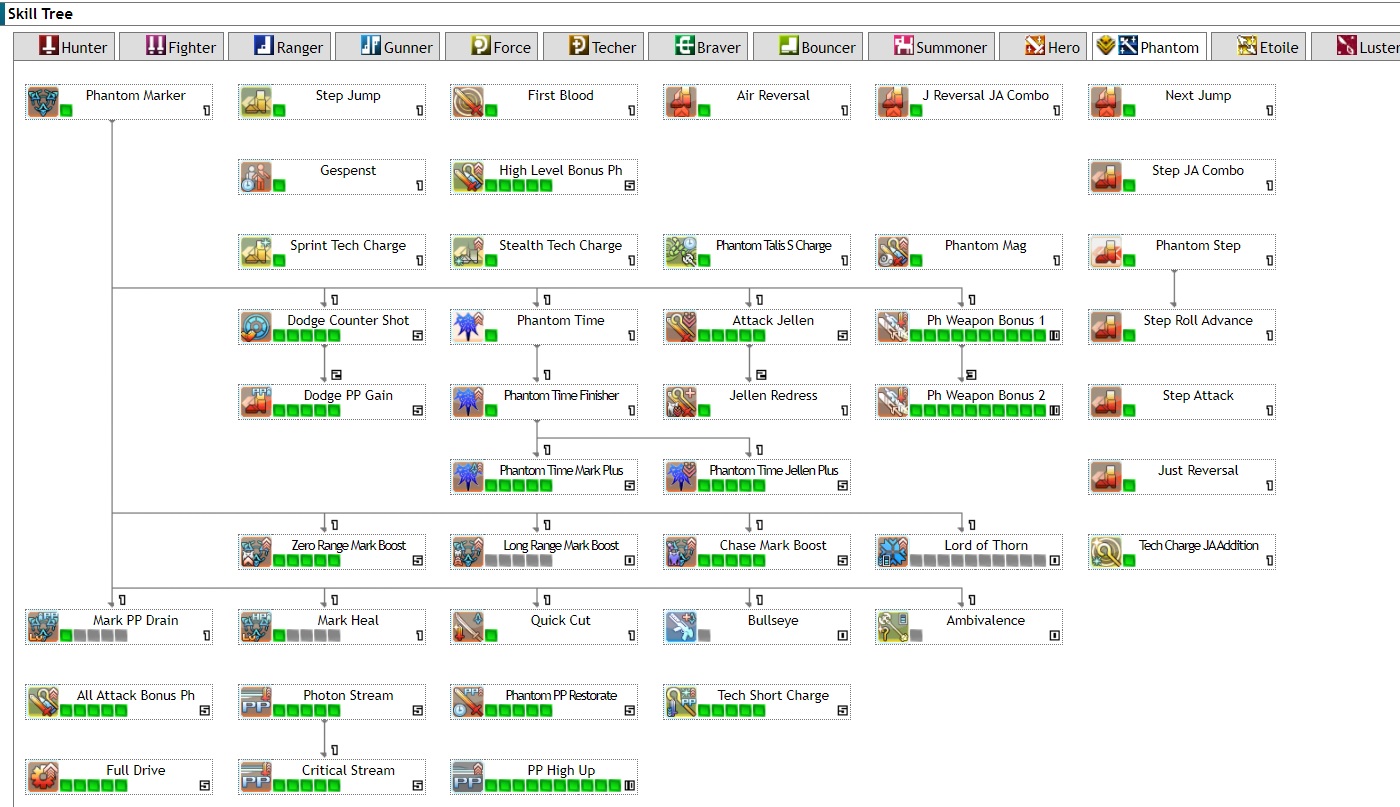Click the Sprint Tech Charge icon
The width and height of the screenshot is (1400, 807).
(256, 252)
